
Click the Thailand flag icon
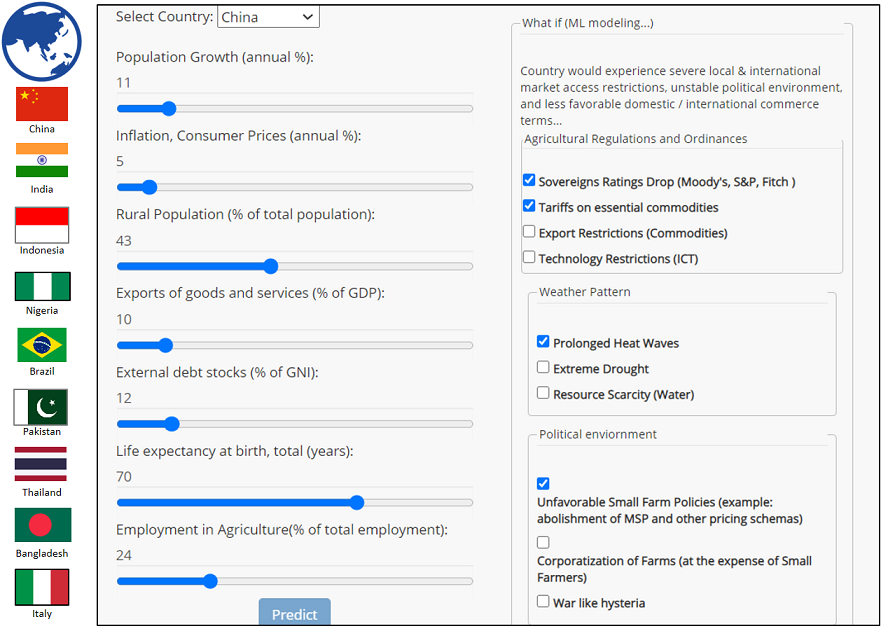pyautogui.click(x=42, y=465)
